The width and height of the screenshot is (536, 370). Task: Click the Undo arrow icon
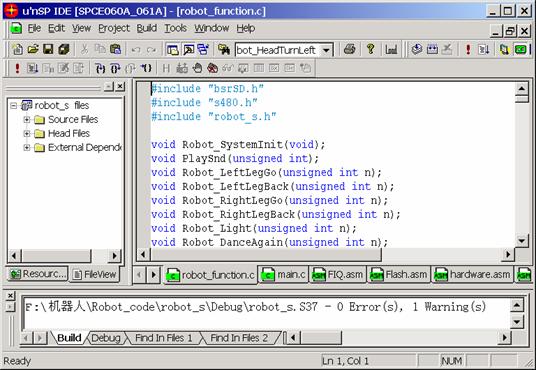tap(136, 50)
